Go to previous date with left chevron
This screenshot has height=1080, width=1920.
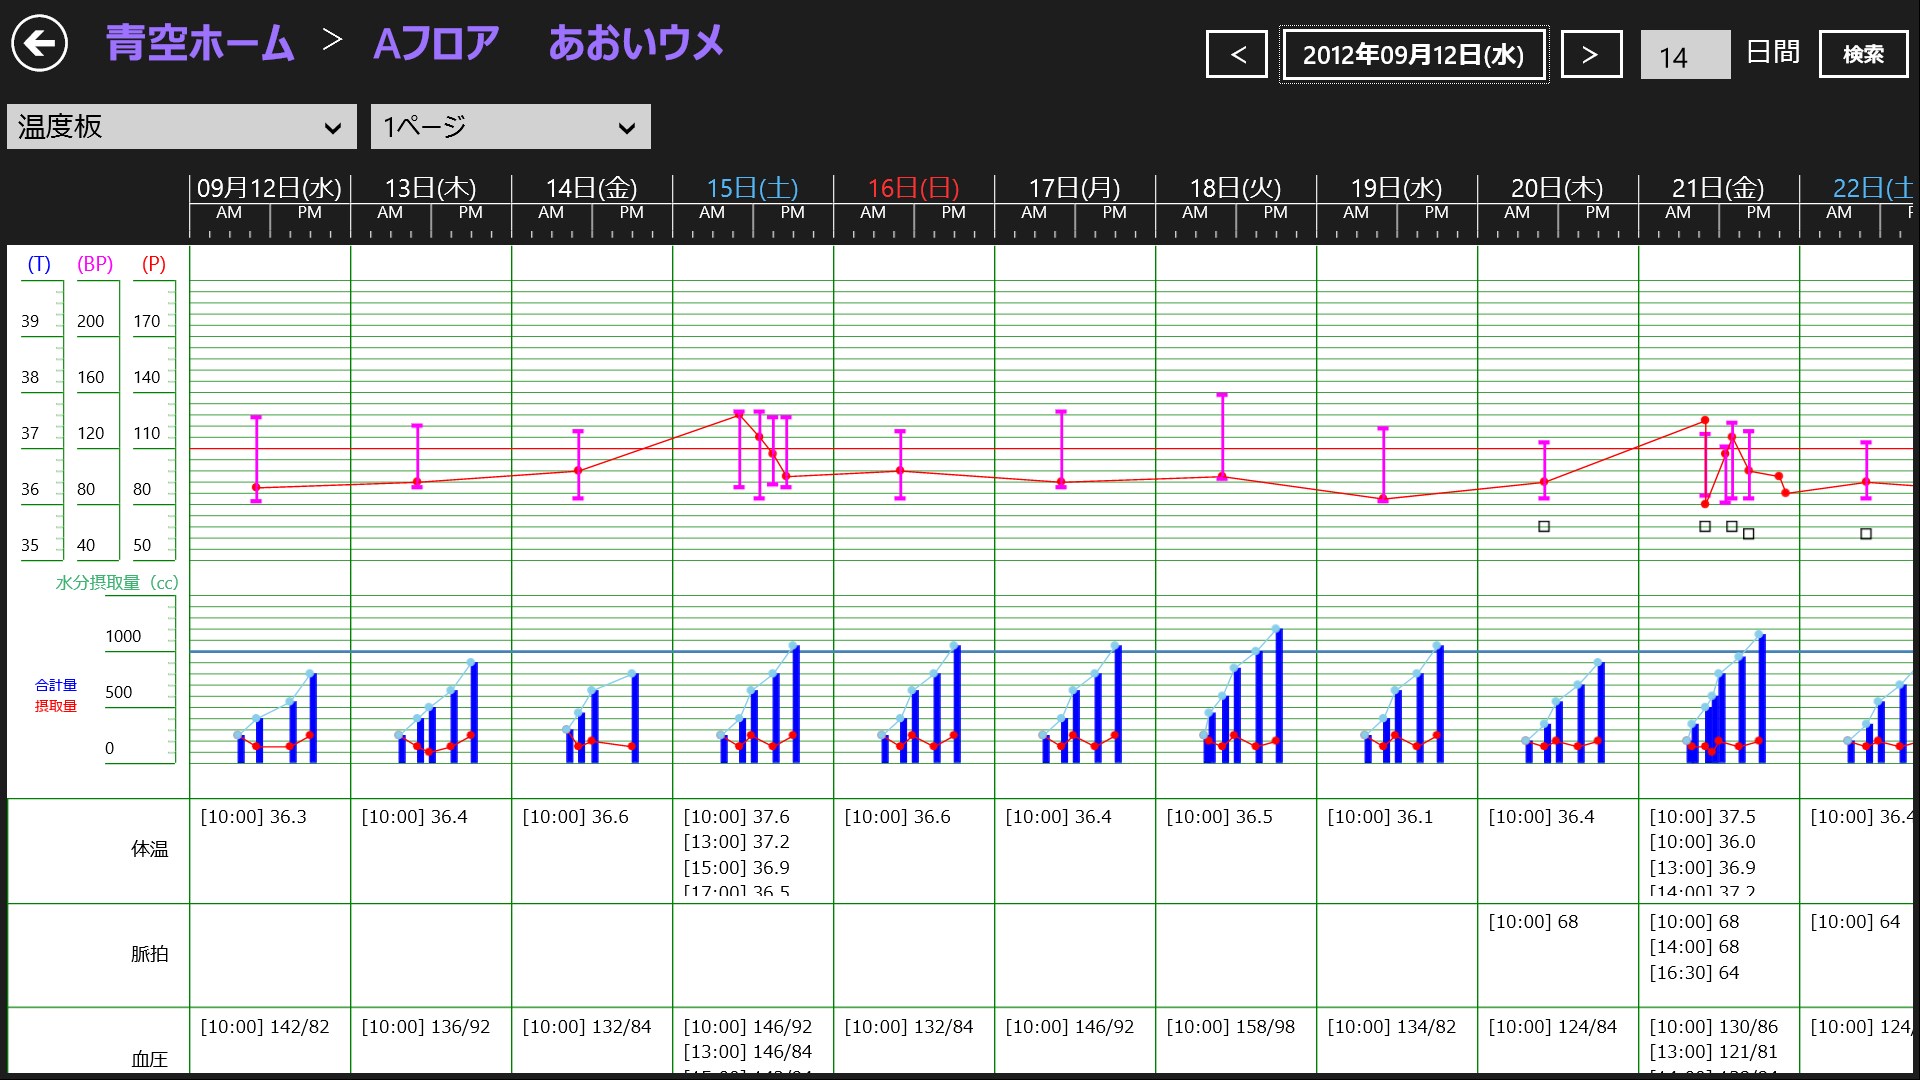tap(1237, 54)
